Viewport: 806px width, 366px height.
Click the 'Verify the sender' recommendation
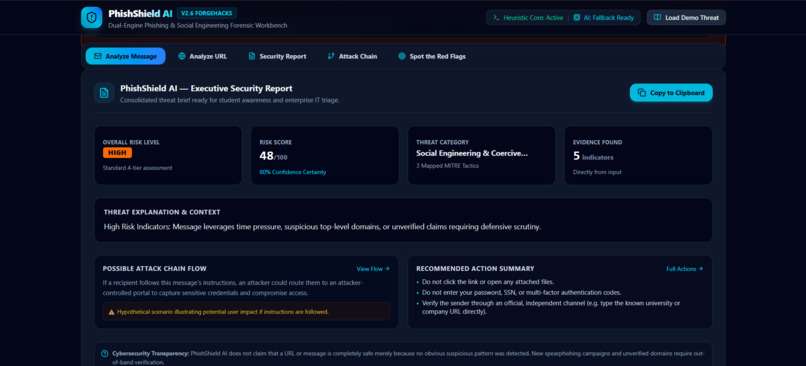coord(551,307)
